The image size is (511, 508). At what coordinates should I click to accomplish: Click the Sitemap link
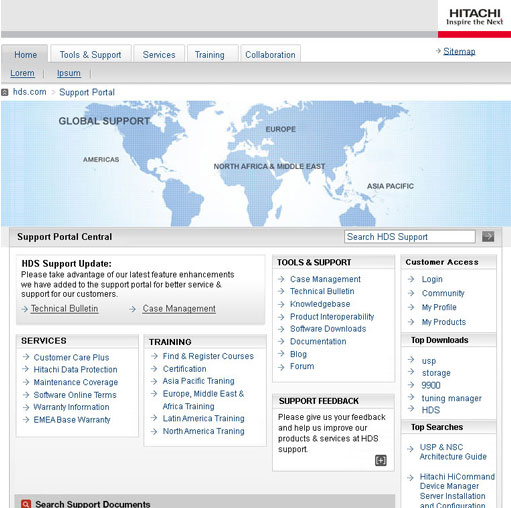(x=459, y=51)
